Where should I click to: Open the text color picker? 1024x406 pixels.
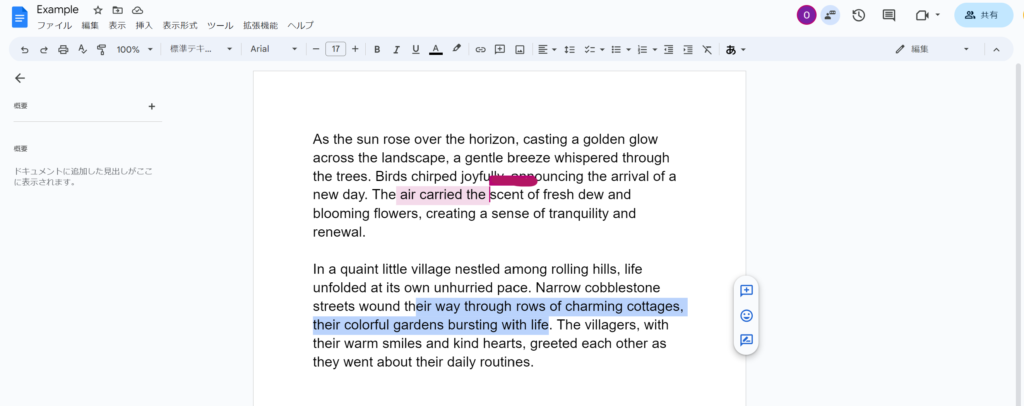point(436,49)
